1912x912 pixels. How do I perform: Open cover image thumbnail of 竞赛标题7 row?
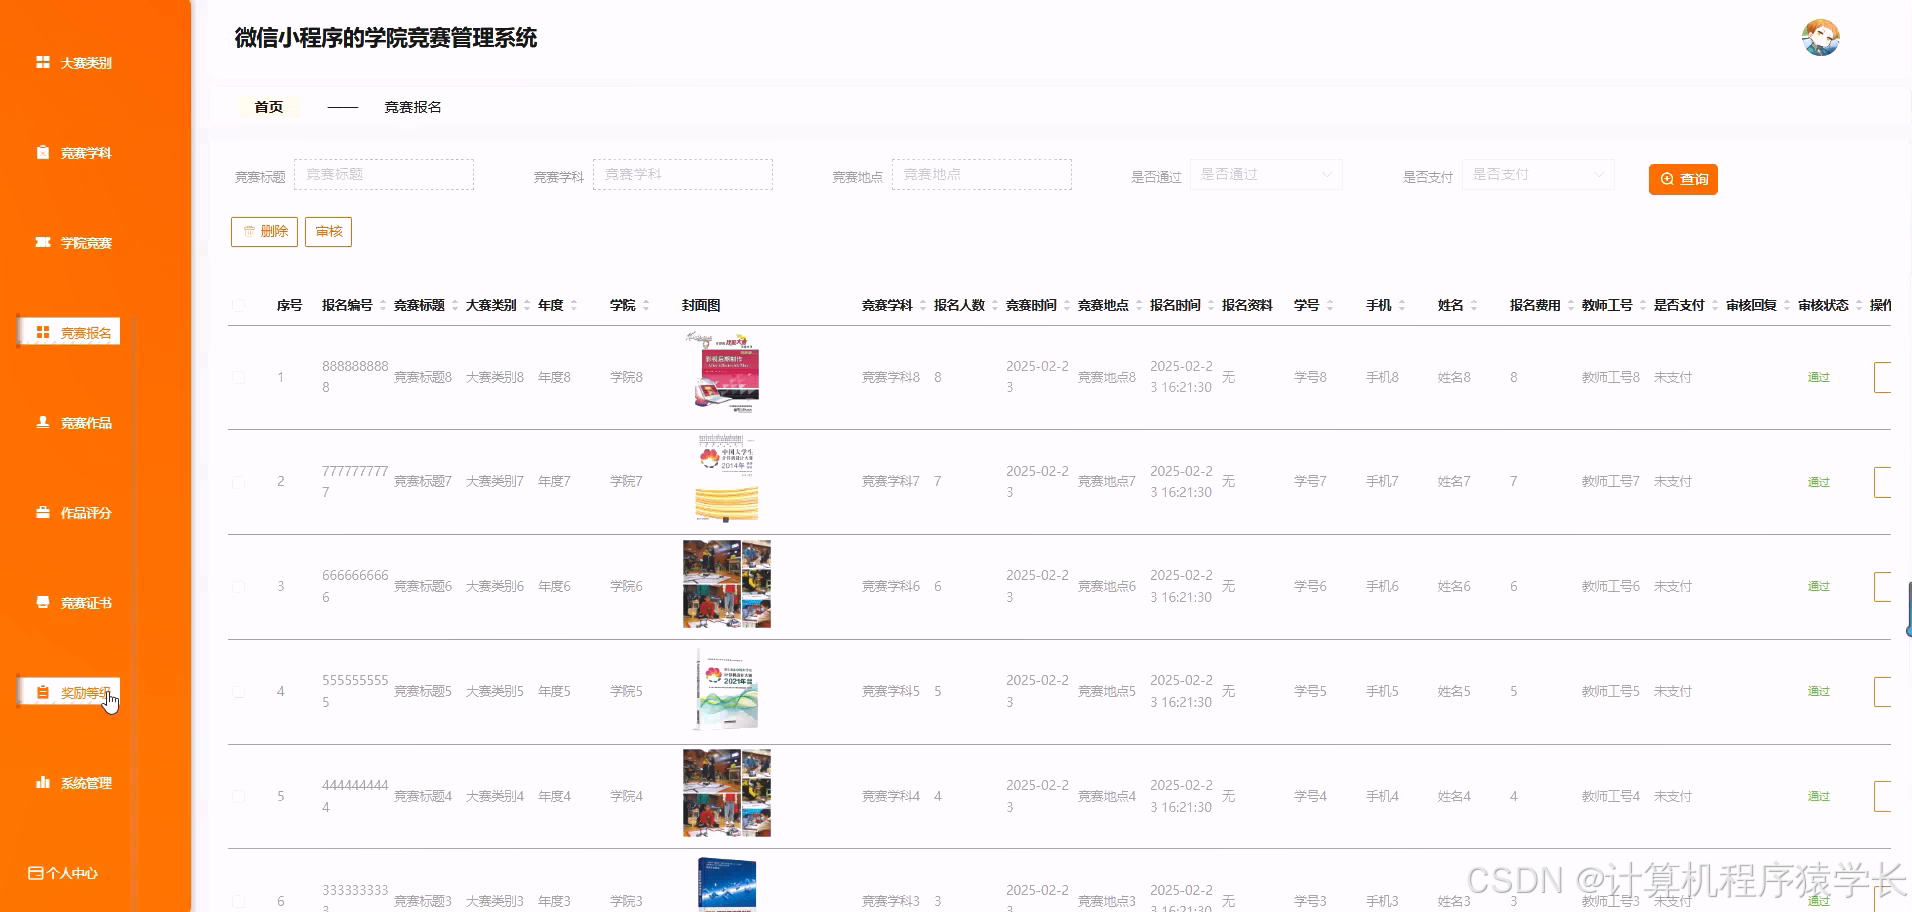727,478
